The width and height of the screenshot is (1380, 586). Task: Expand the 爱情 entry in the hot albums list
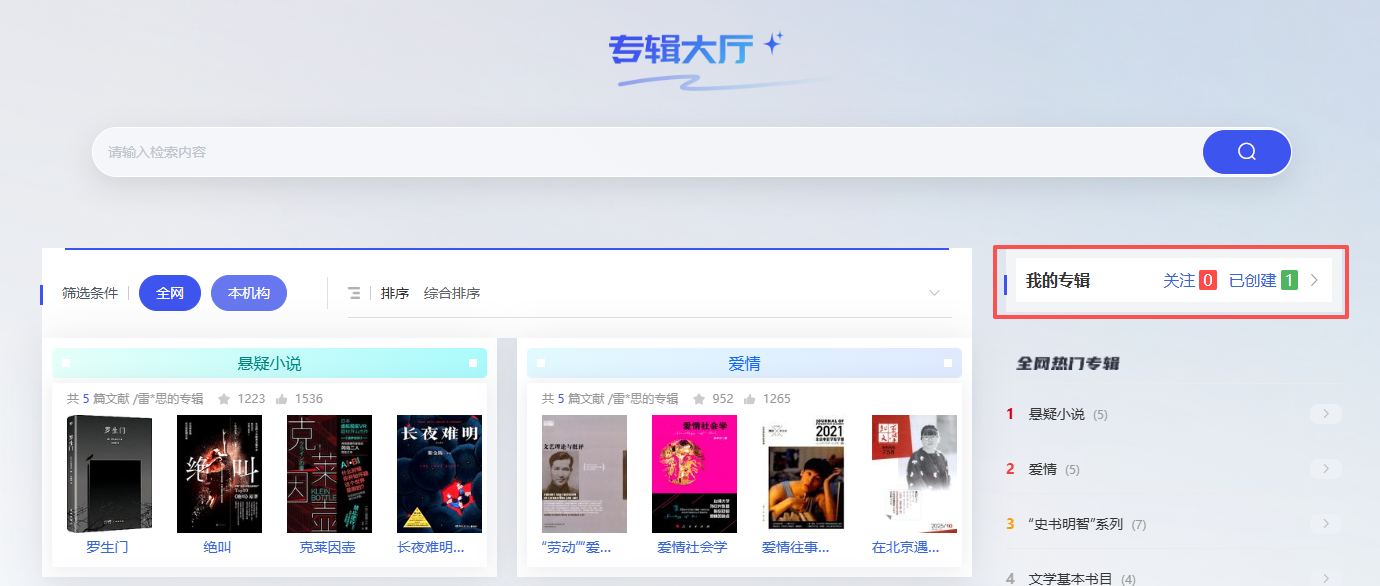(x=1325, y=468)
